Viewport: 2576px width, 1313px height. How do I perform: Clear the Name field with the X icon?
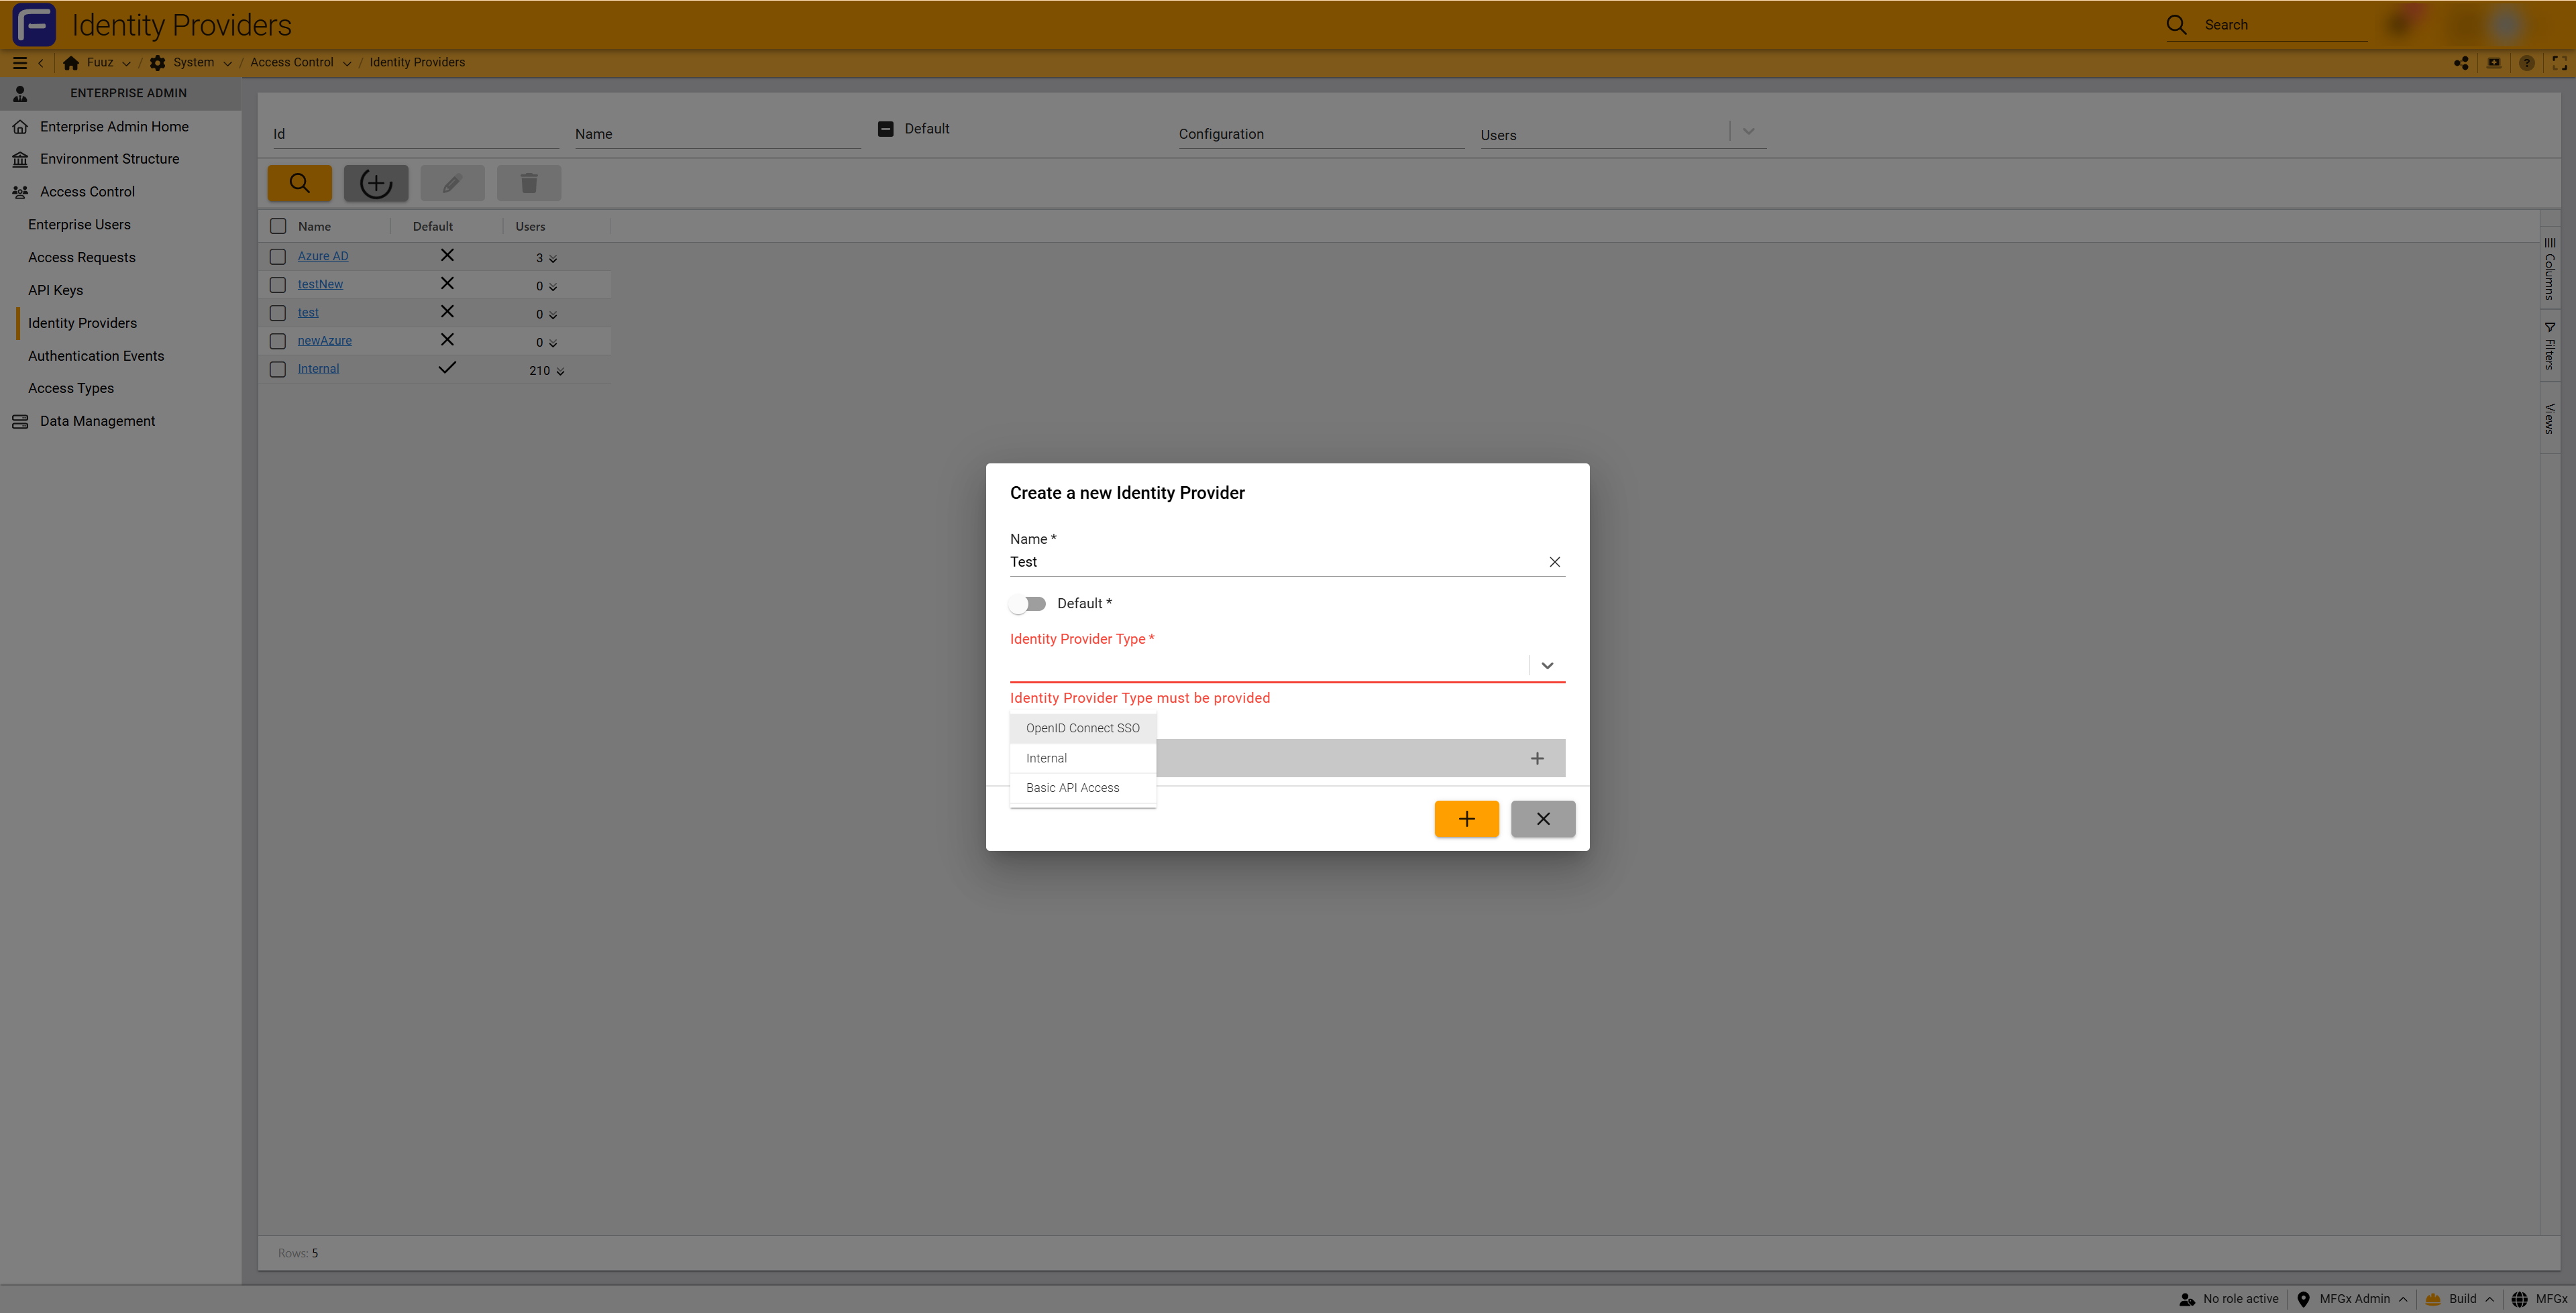tap(1554, 562)
